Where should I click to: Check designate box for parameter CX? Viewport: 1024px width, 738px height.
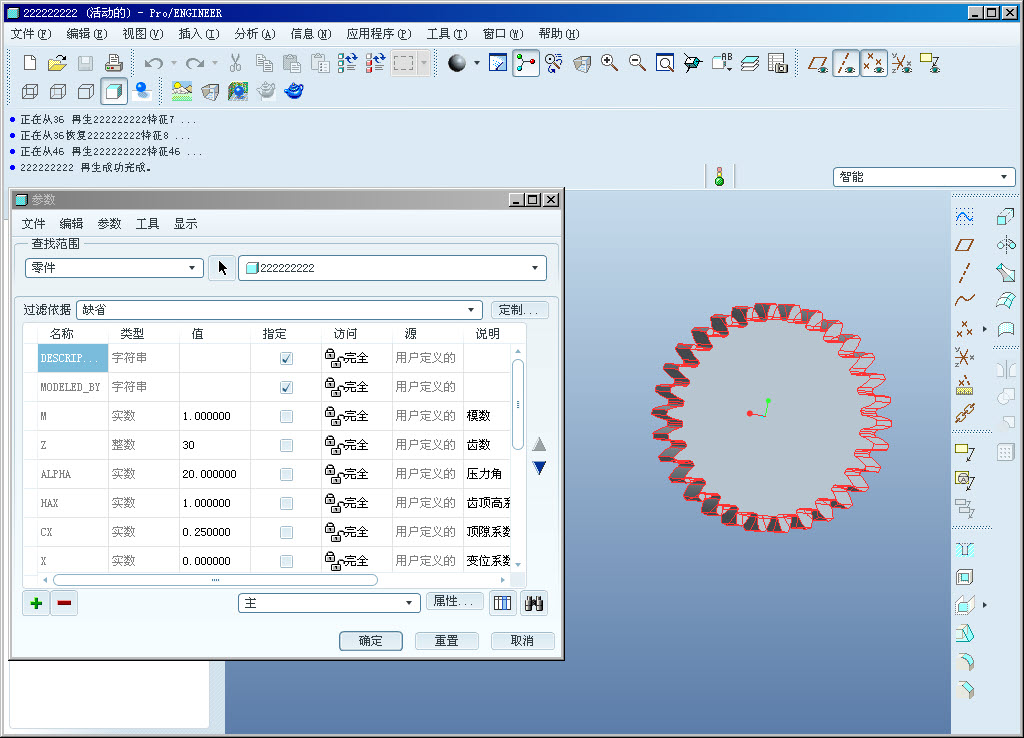click(x=286, y=532)
